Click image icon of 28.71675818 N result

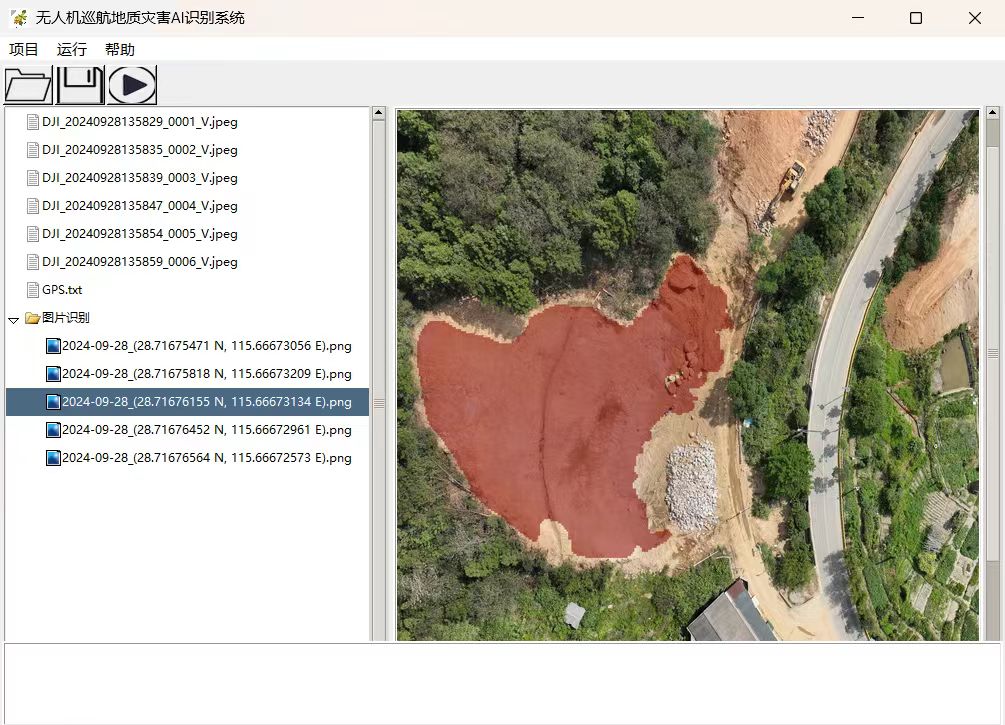(53, 374)
